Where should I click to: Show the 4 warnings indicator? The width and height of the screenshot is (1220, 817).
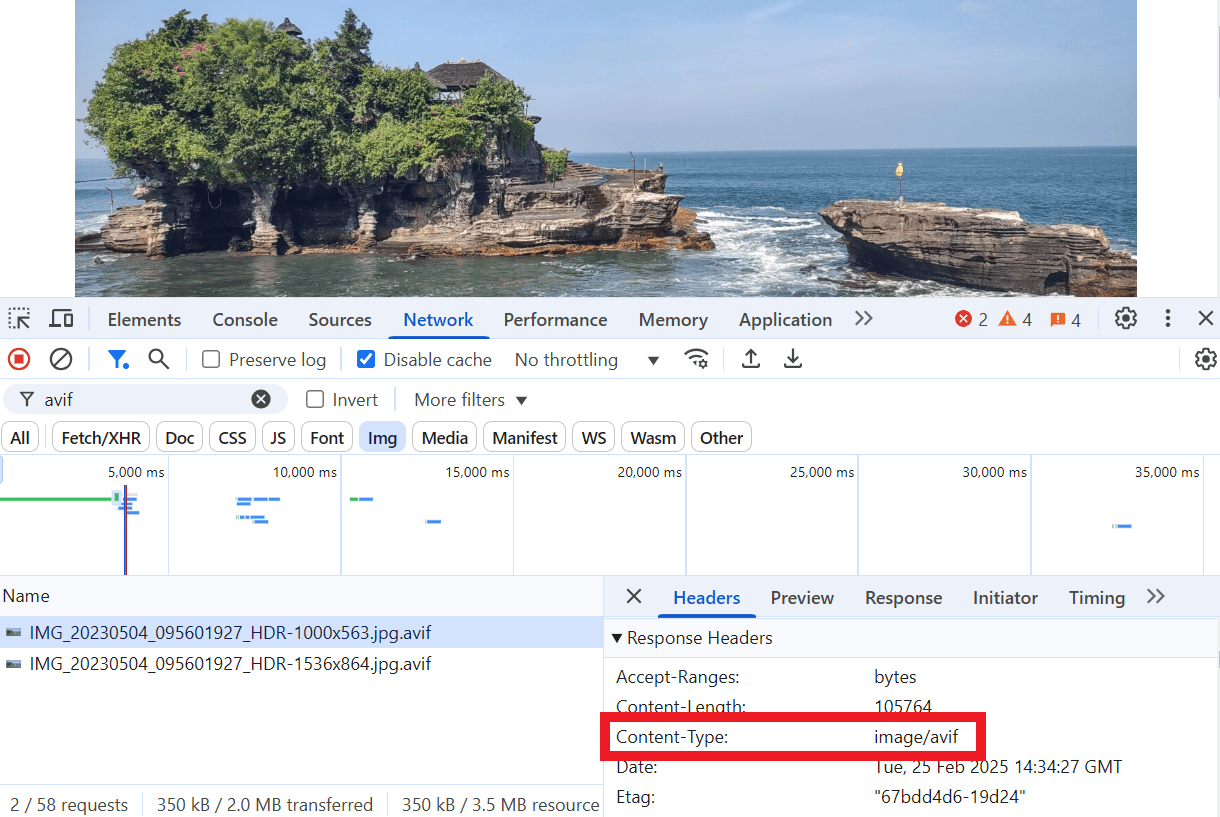tap(1015, 320)
